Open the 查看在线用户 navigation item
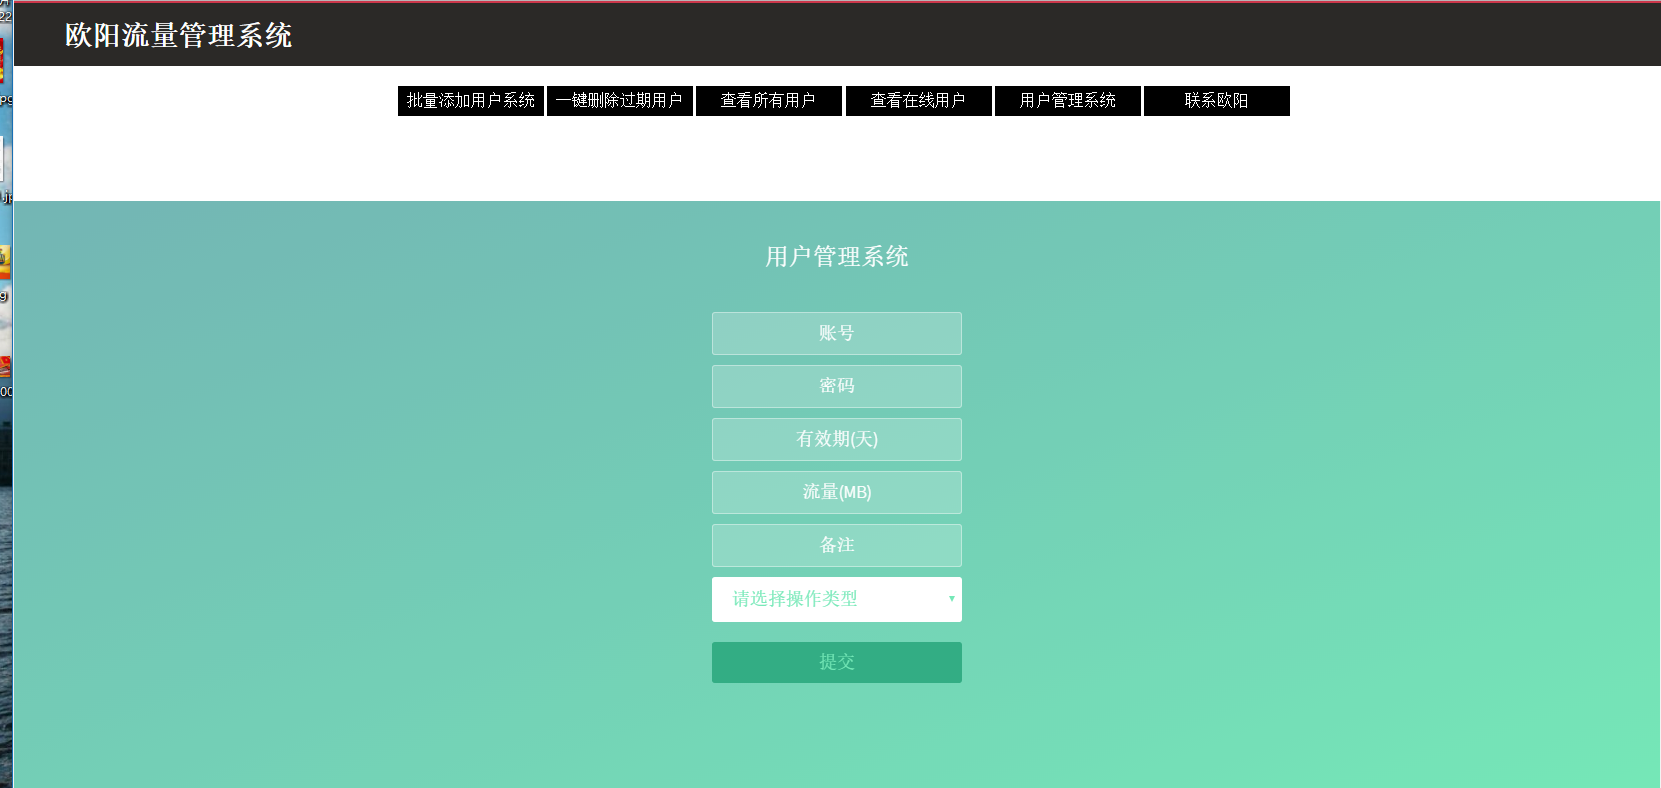The width and height of the screenshot is (1661, 788). (918, 101)
